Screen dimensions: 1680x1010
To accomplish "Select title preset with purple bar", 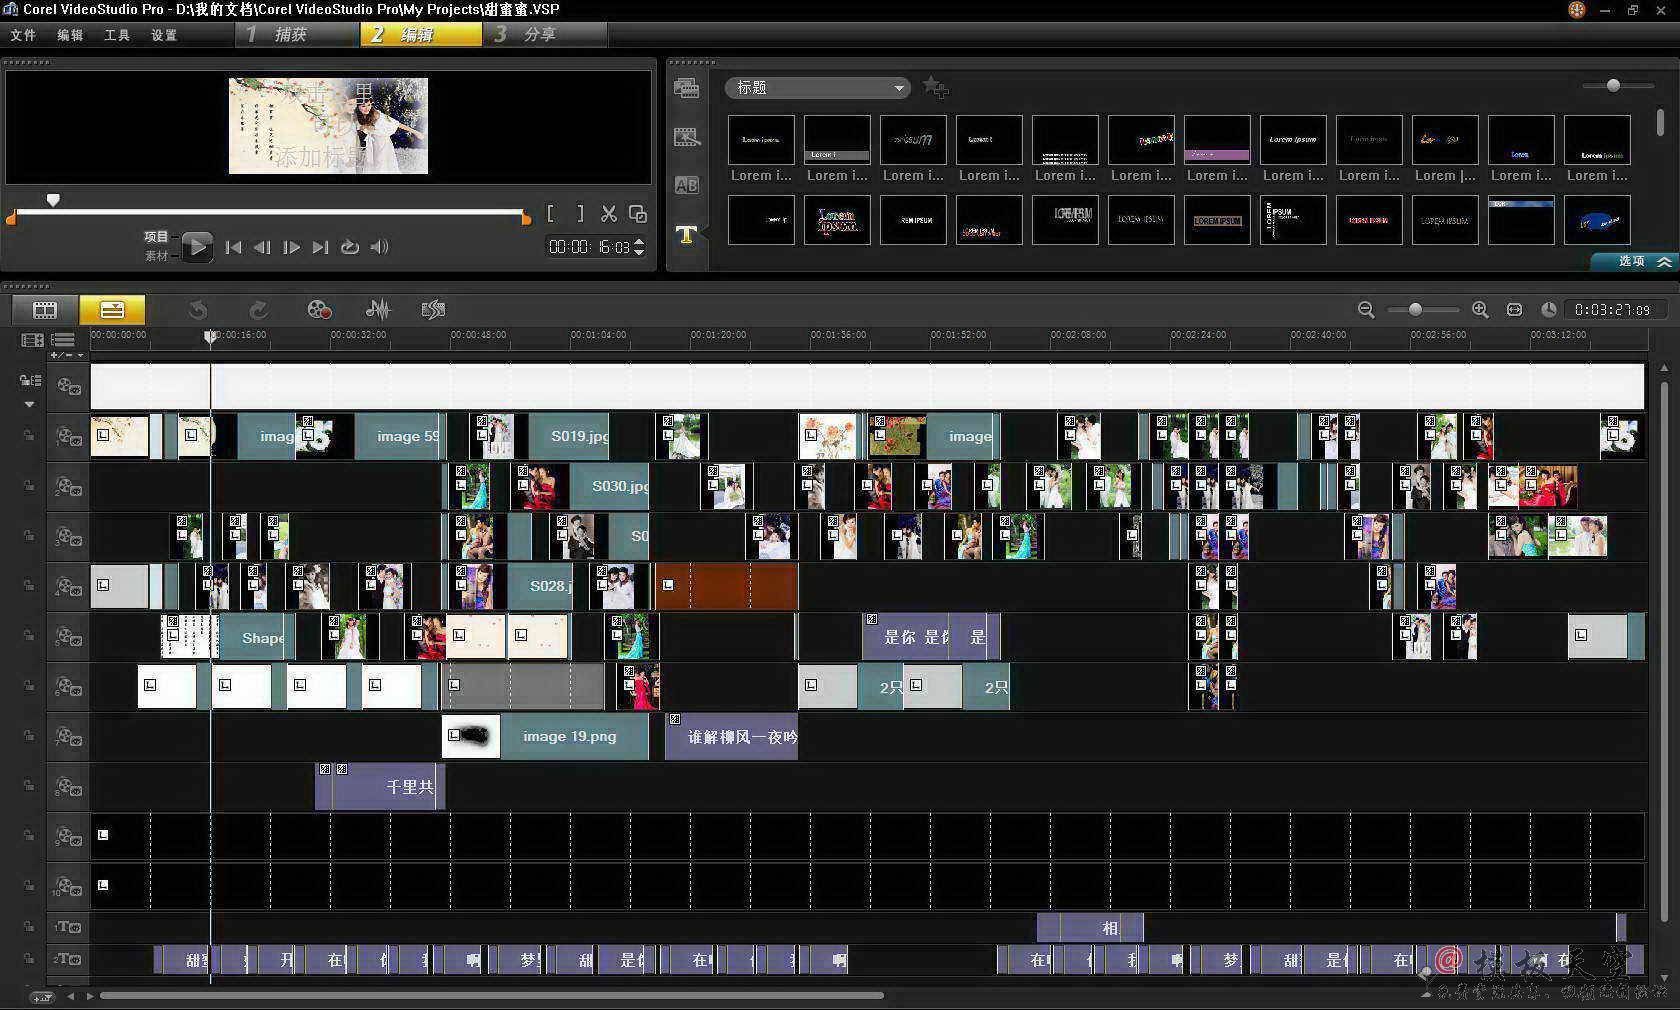I will coord(1217,140).
